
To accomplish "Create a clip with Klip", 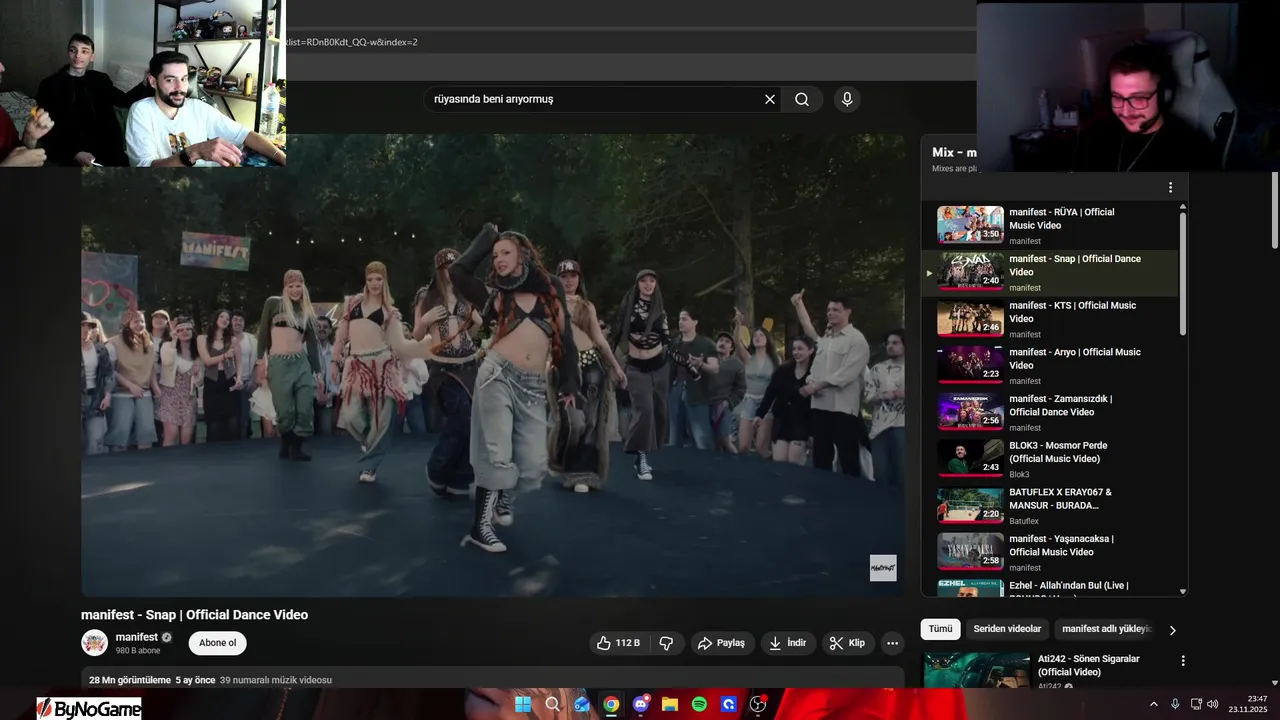I will tap(847, 643).
